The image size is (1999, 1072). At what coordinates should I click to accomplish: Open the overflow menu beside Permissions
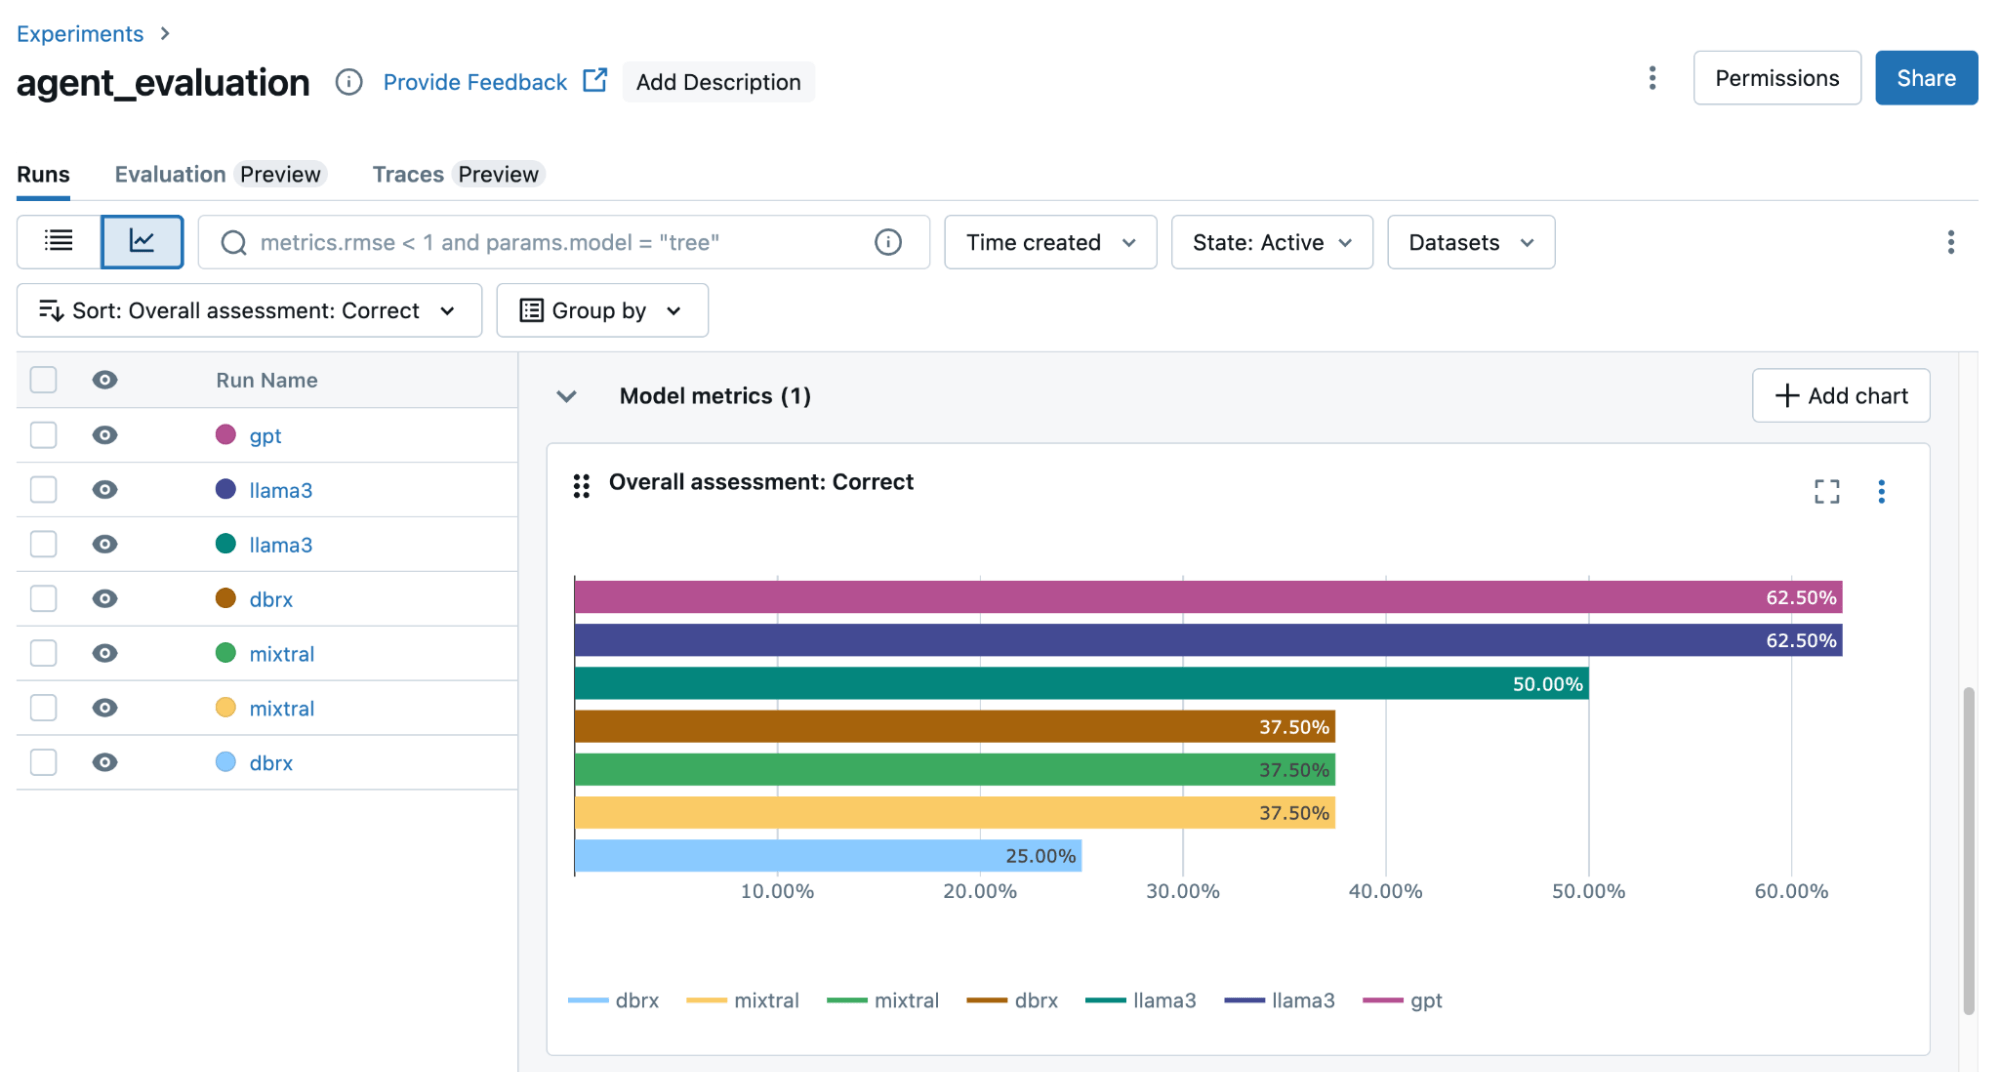1652,78
